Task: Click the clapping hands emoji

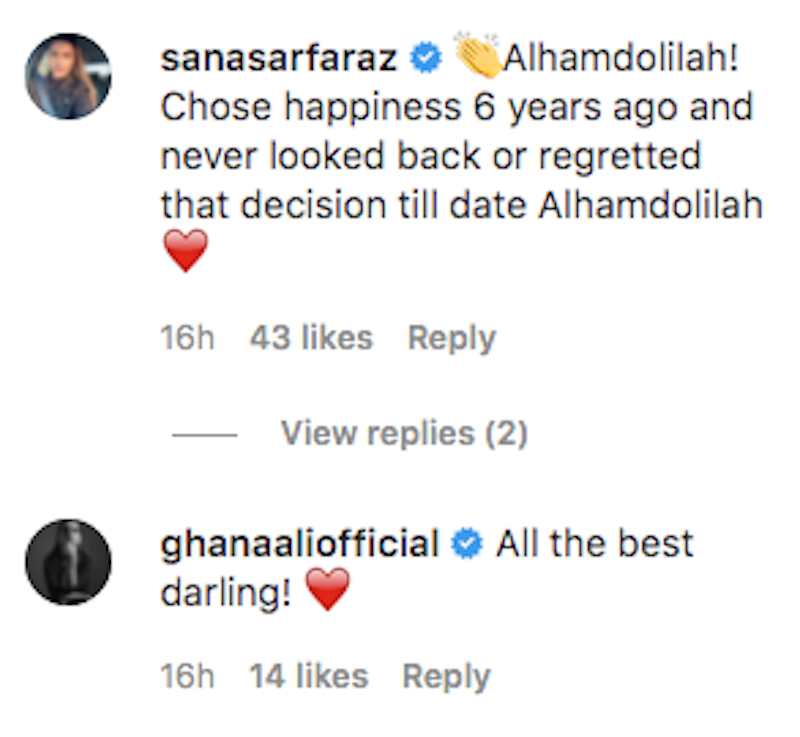Action: pos(478,57)
